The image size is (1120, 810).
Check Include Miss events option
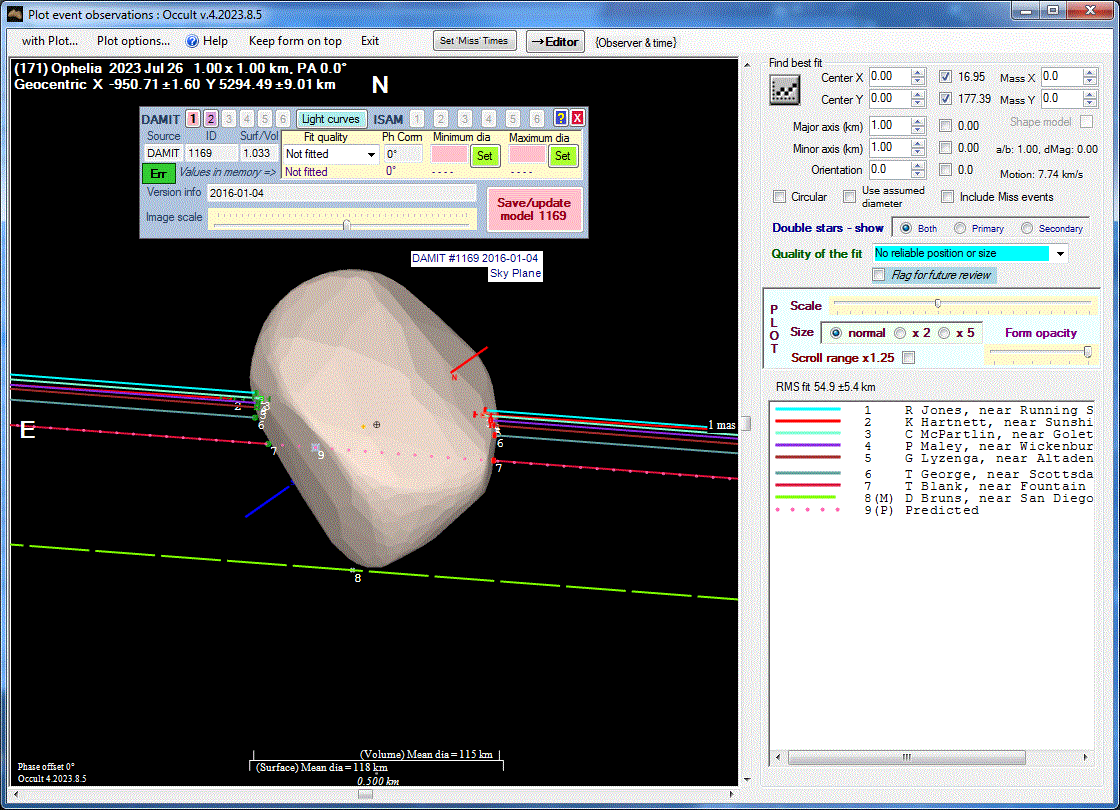tap(946, 197)
